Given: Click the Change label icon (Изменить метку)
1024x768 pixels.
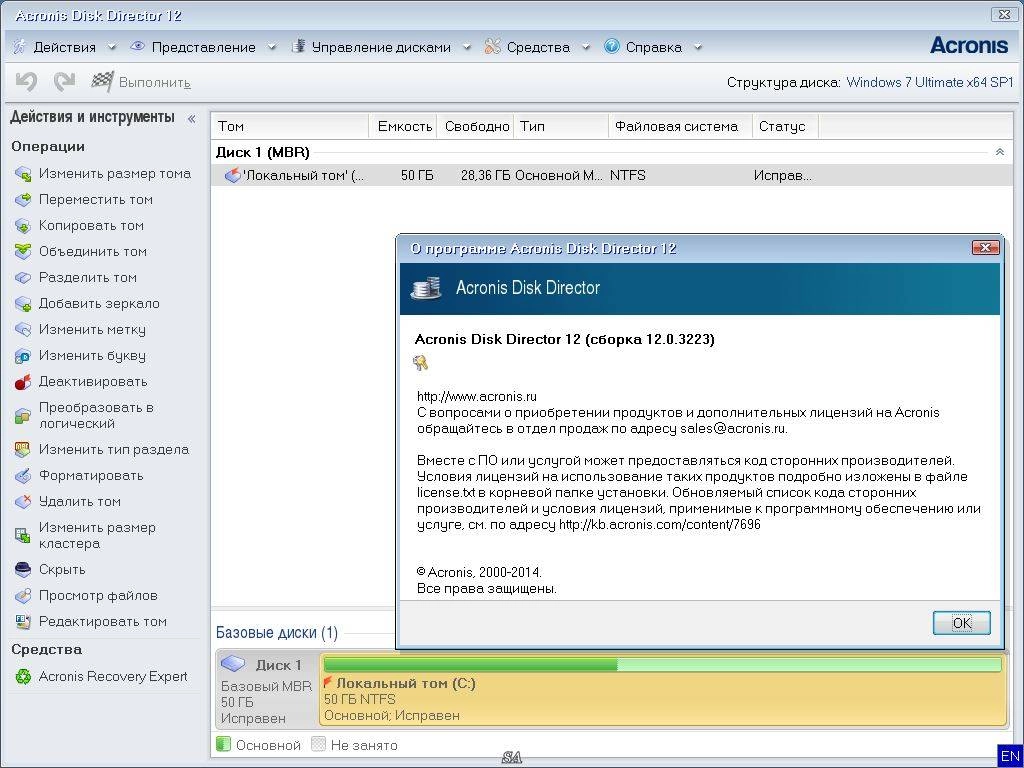Looking at the screenshot, I should pos(23,330).
